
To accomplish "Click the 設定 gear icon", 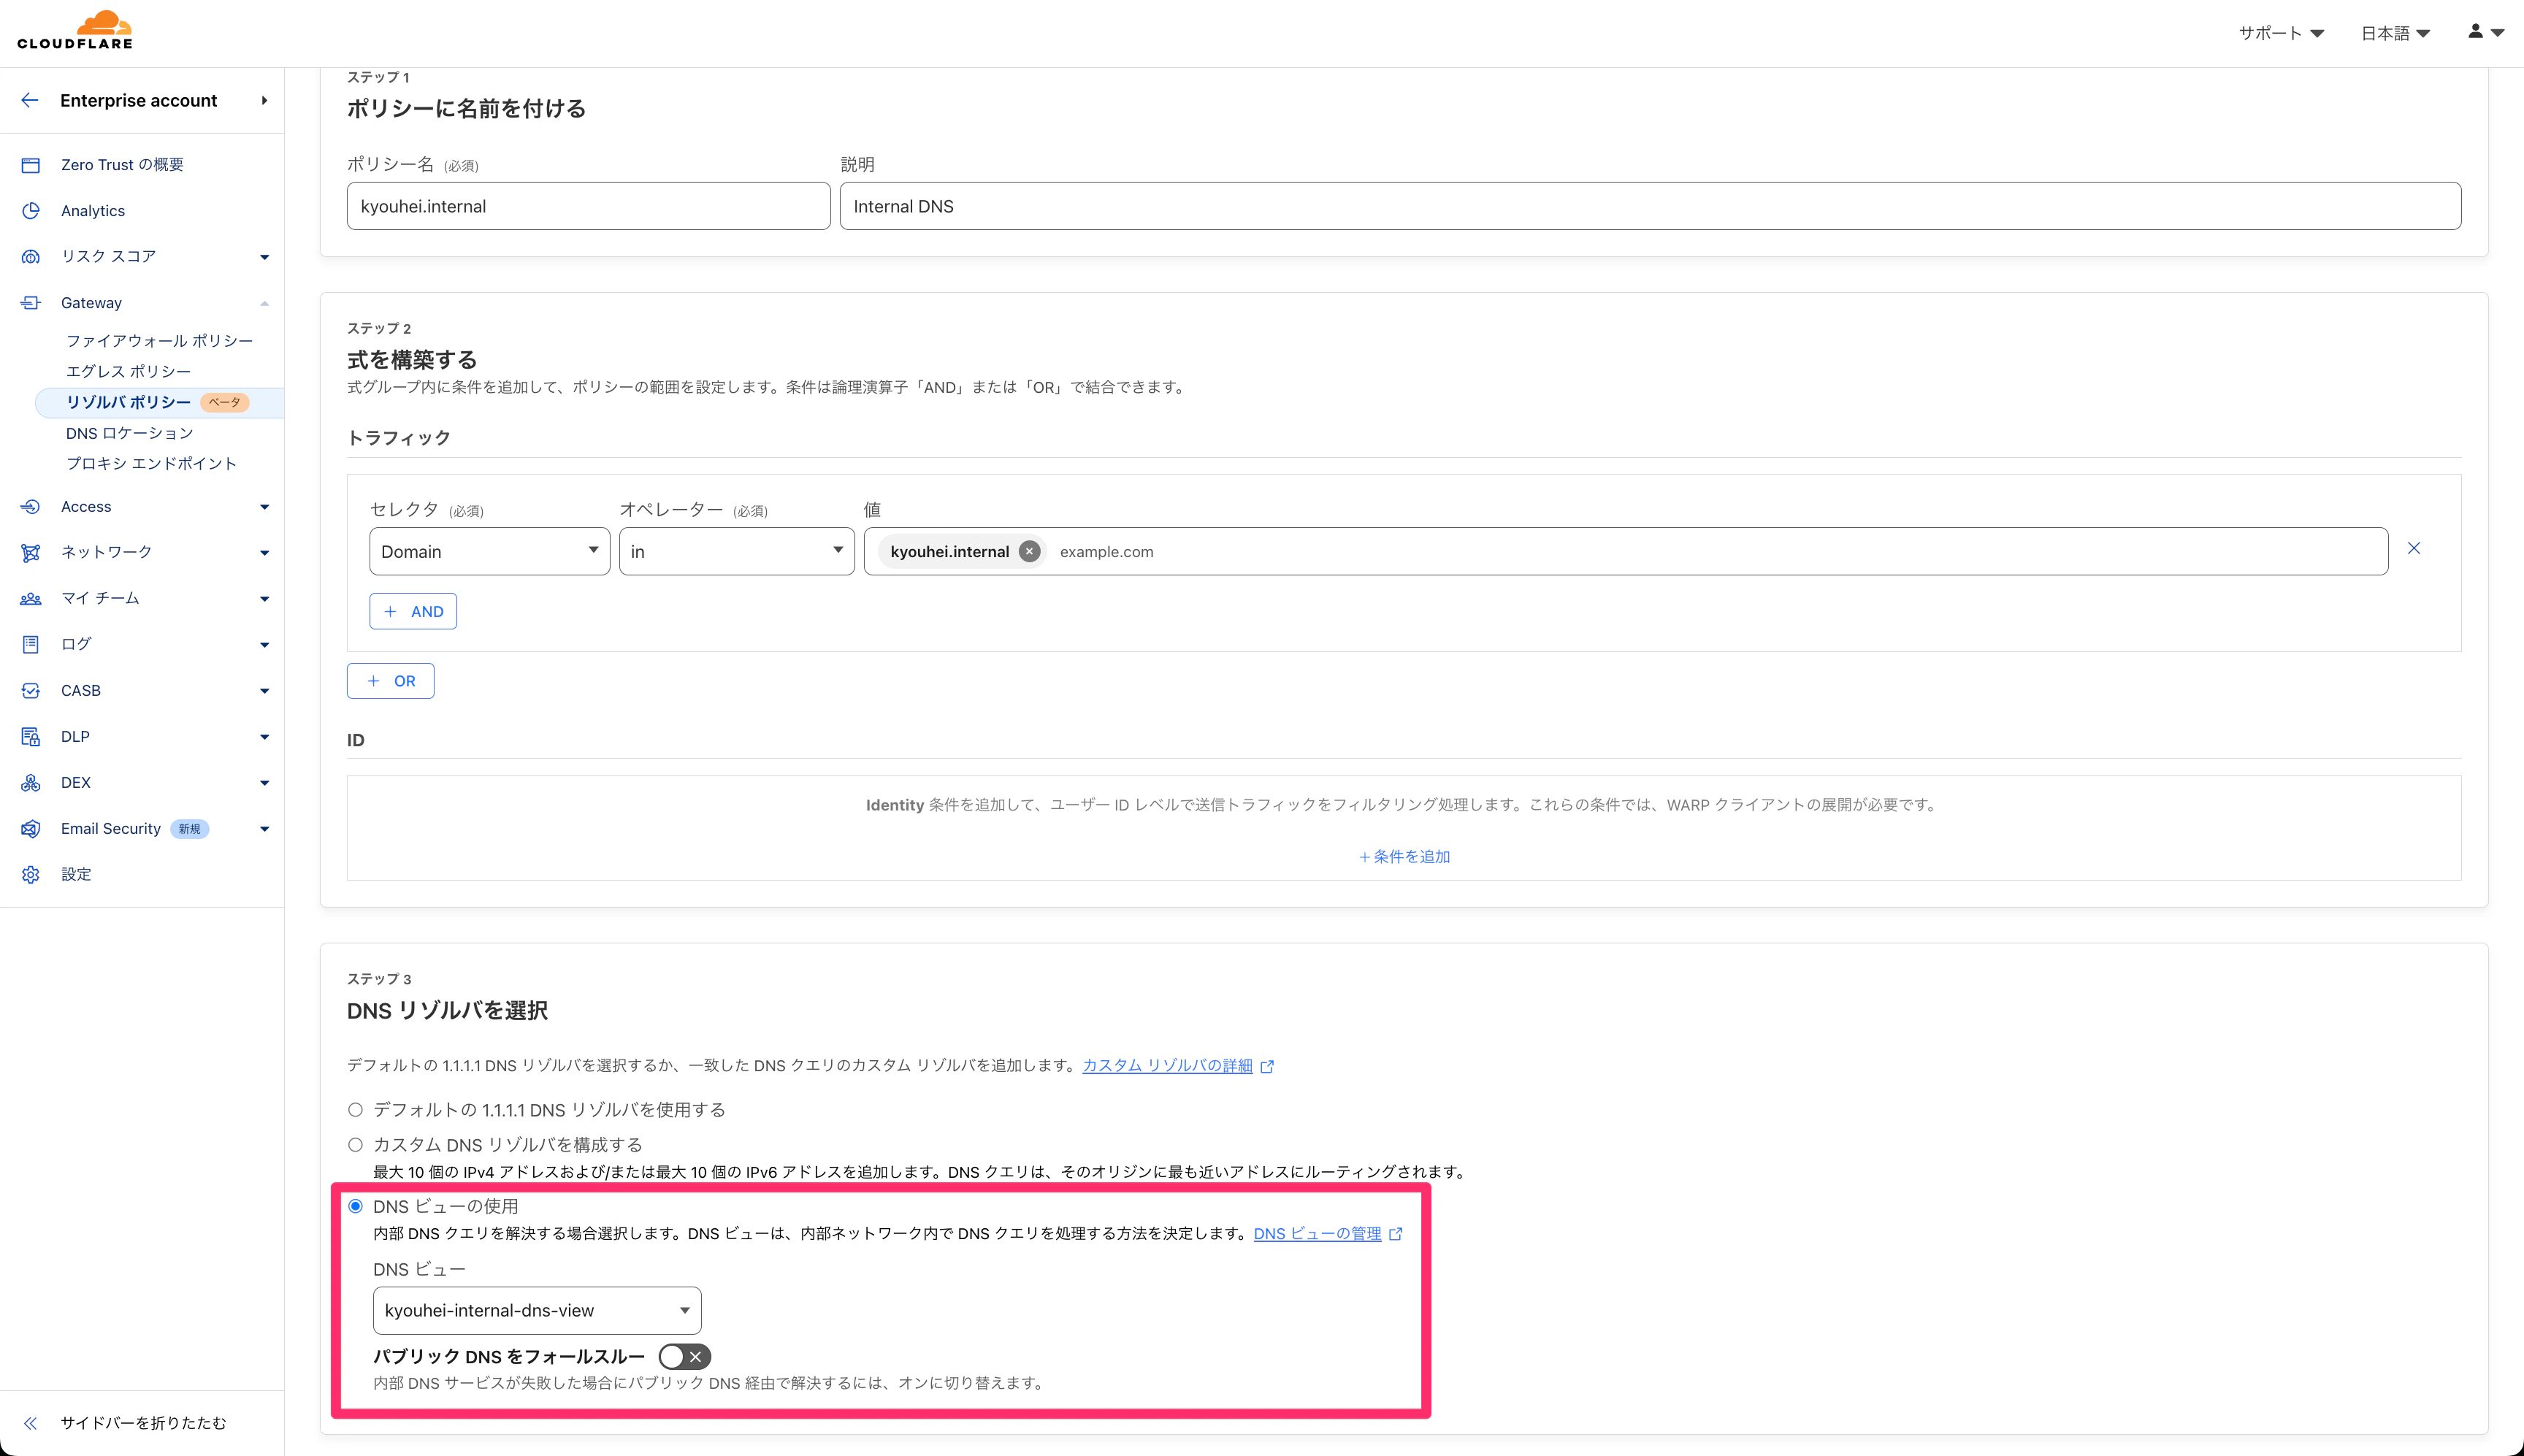I will (x=31, y=875).
